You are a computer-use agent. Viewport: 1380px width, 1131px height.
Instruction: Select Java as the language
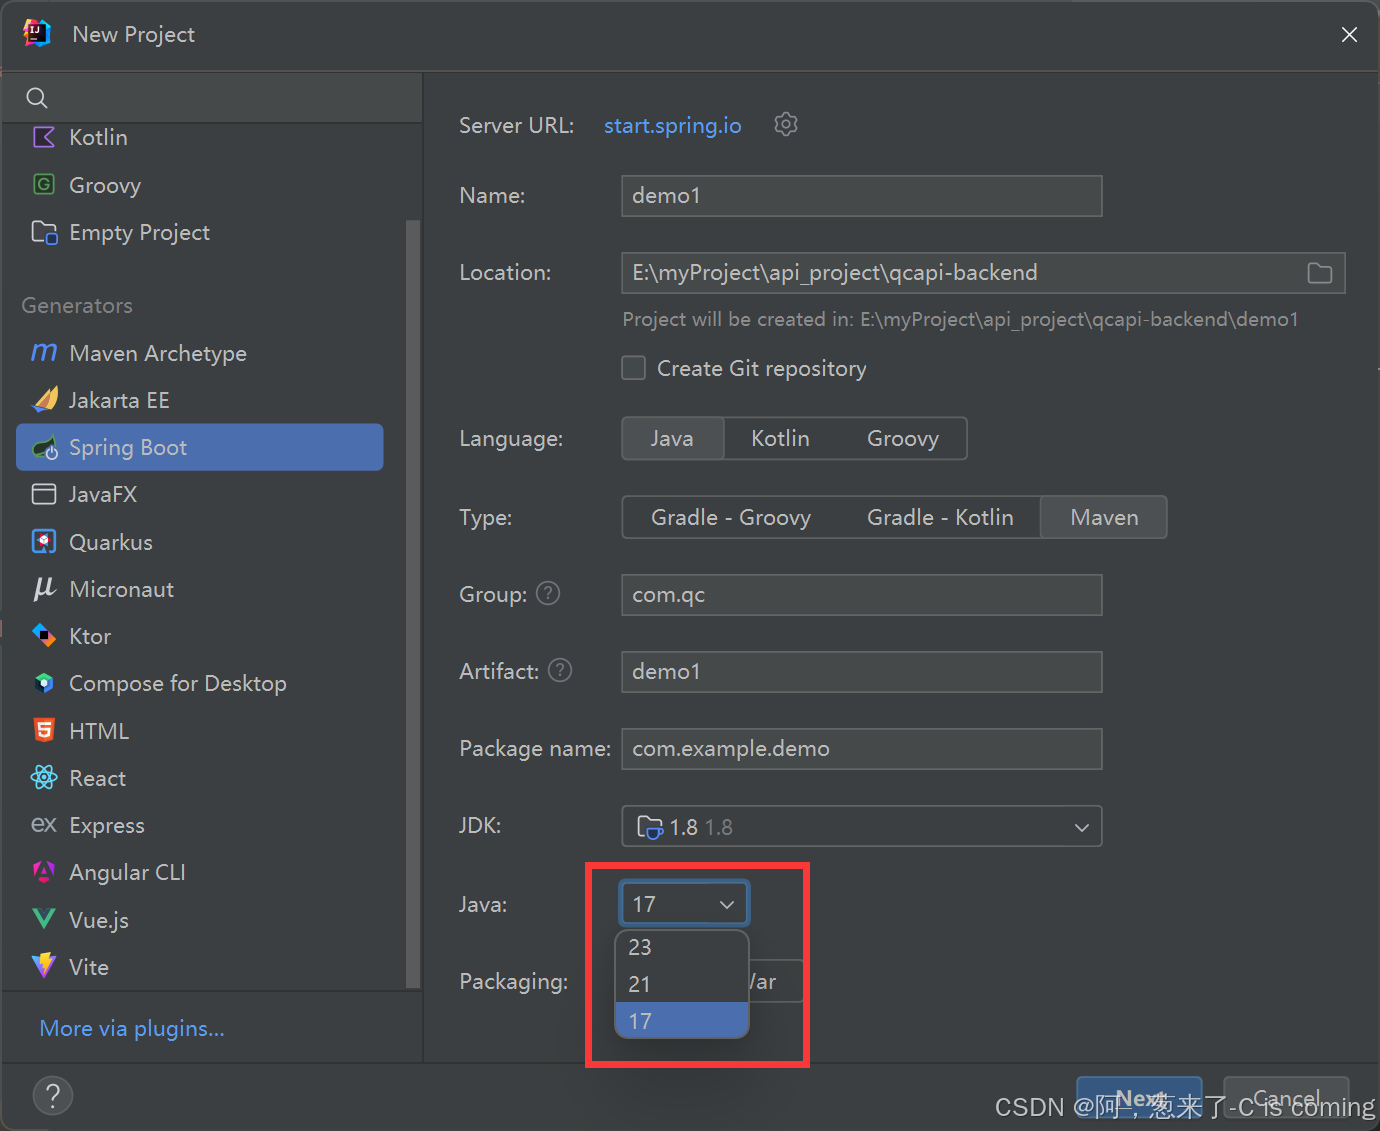point(672,438)
